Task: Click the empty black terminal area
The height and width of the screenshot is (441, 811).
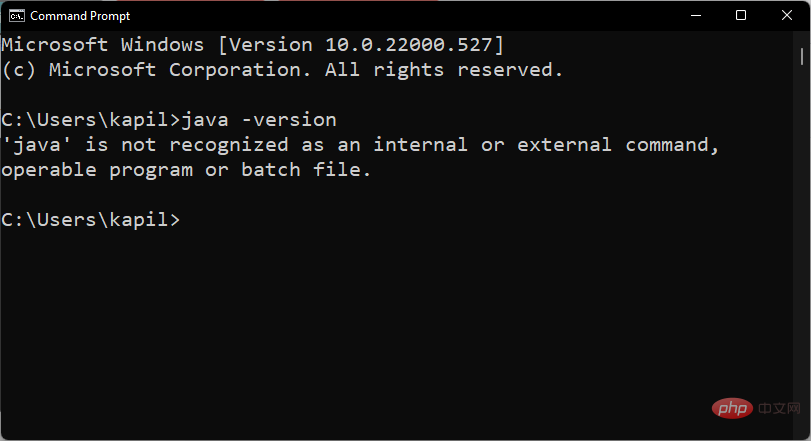Action: pyautogui.click(x=400, y=320)
